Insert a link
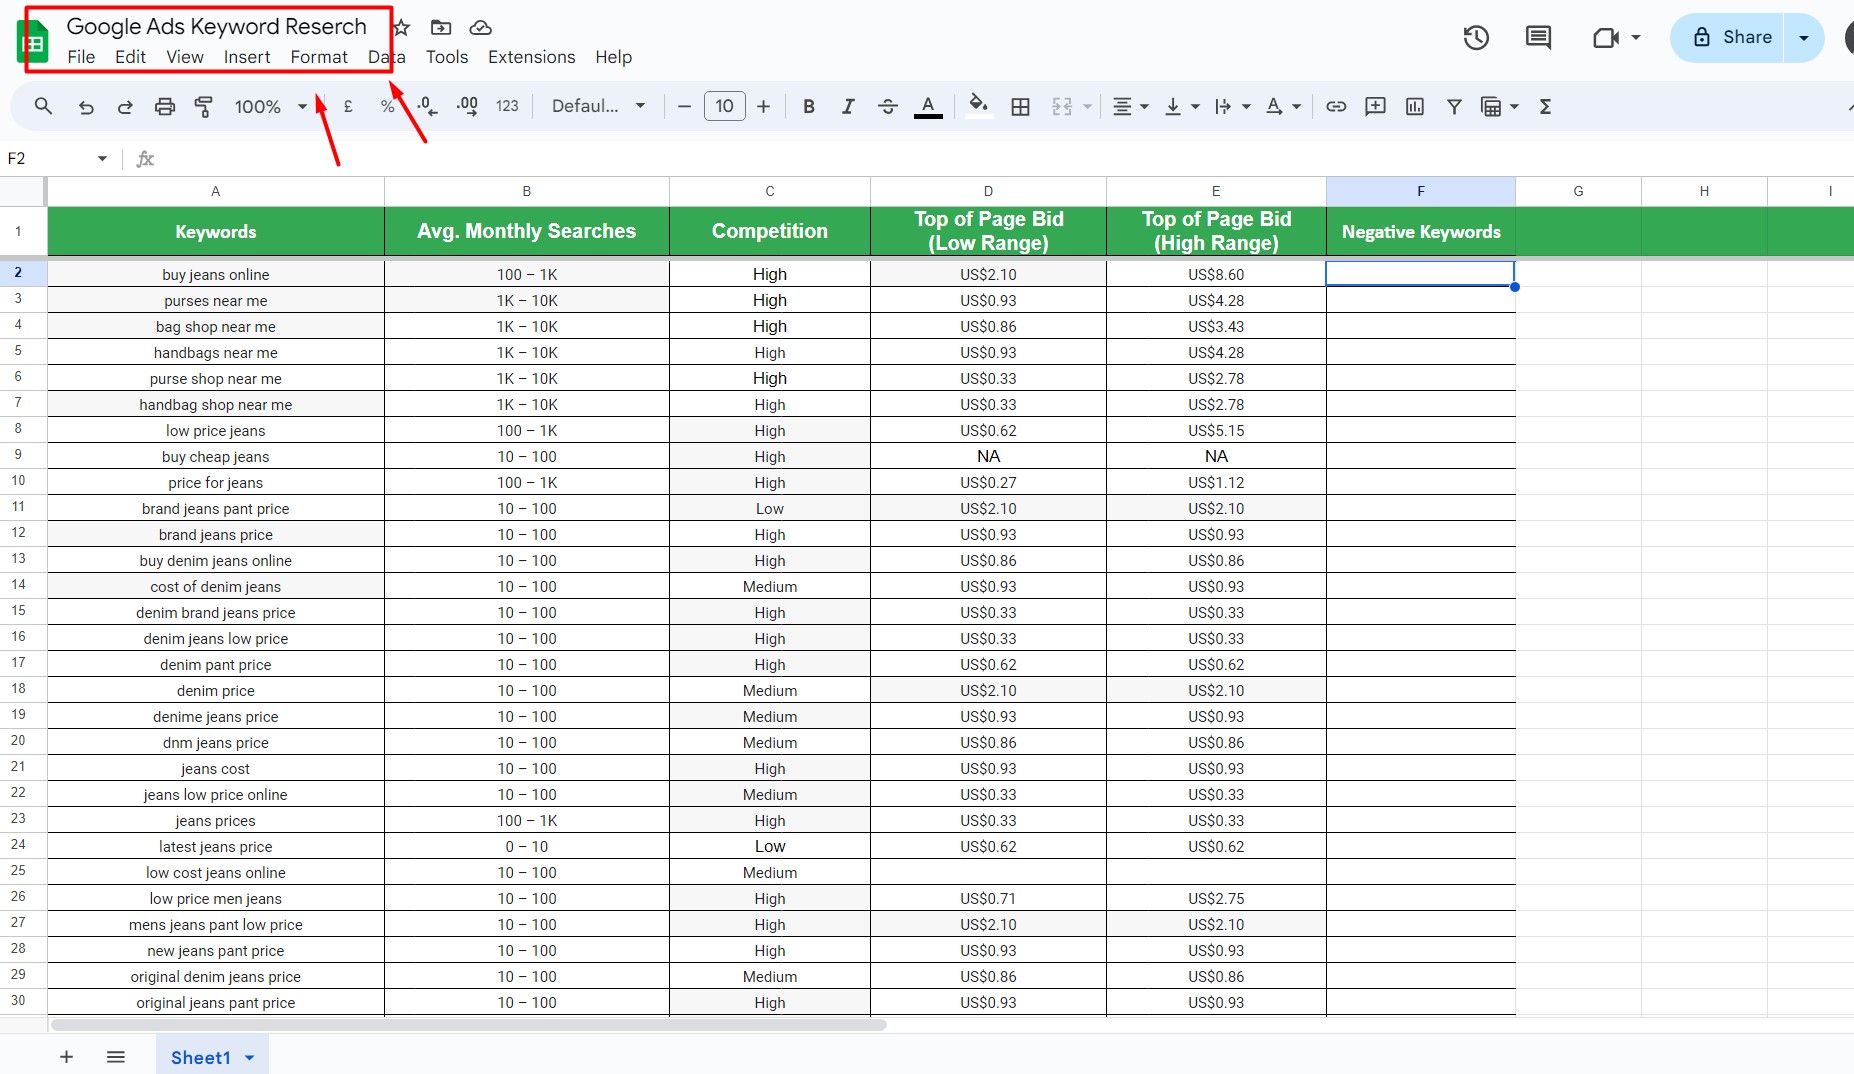 (x=1336, y=106)
